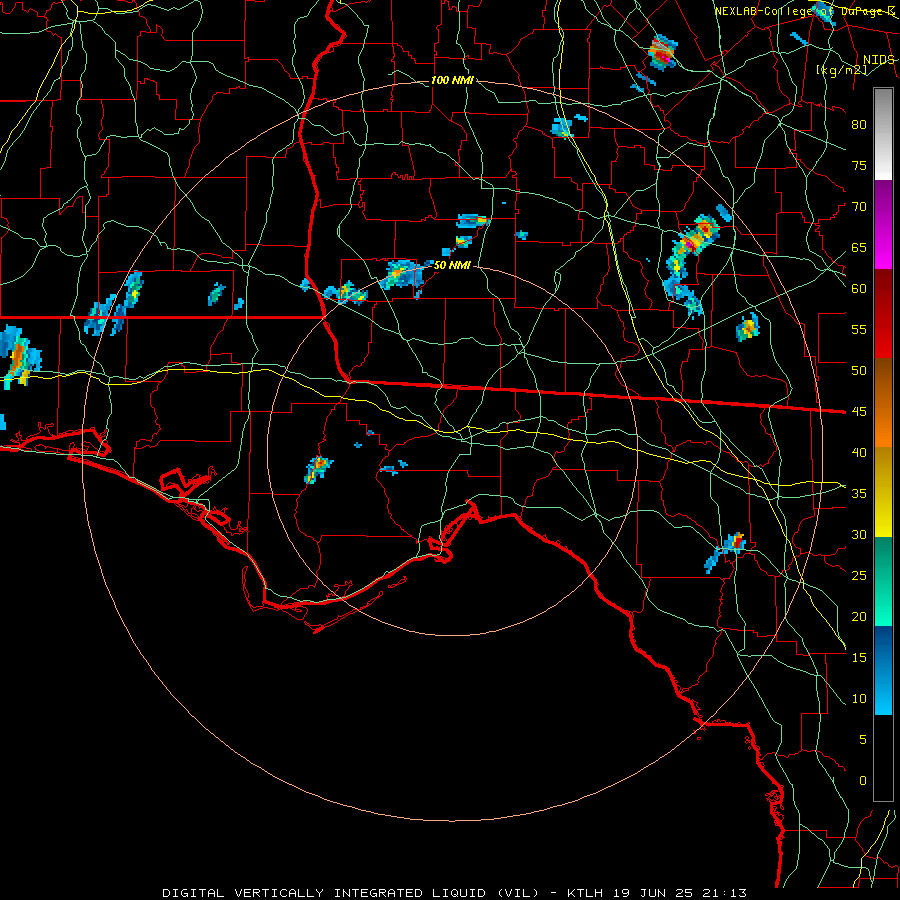Screen dimensions: 900x900
Task: Pick the blue legend color band
Action: (x=883, y=670)
